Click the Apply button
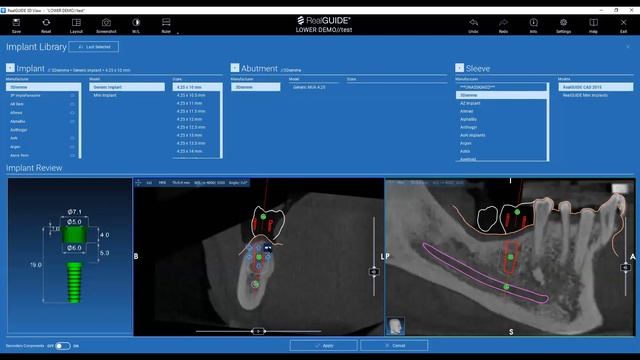This screenshot has height=360, width=640. [x=324, y=346]
